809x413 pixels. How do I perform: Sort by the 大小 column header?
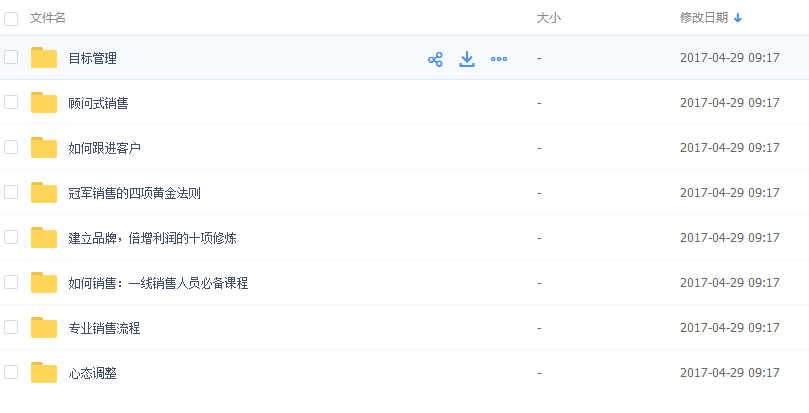pos(548,18)
